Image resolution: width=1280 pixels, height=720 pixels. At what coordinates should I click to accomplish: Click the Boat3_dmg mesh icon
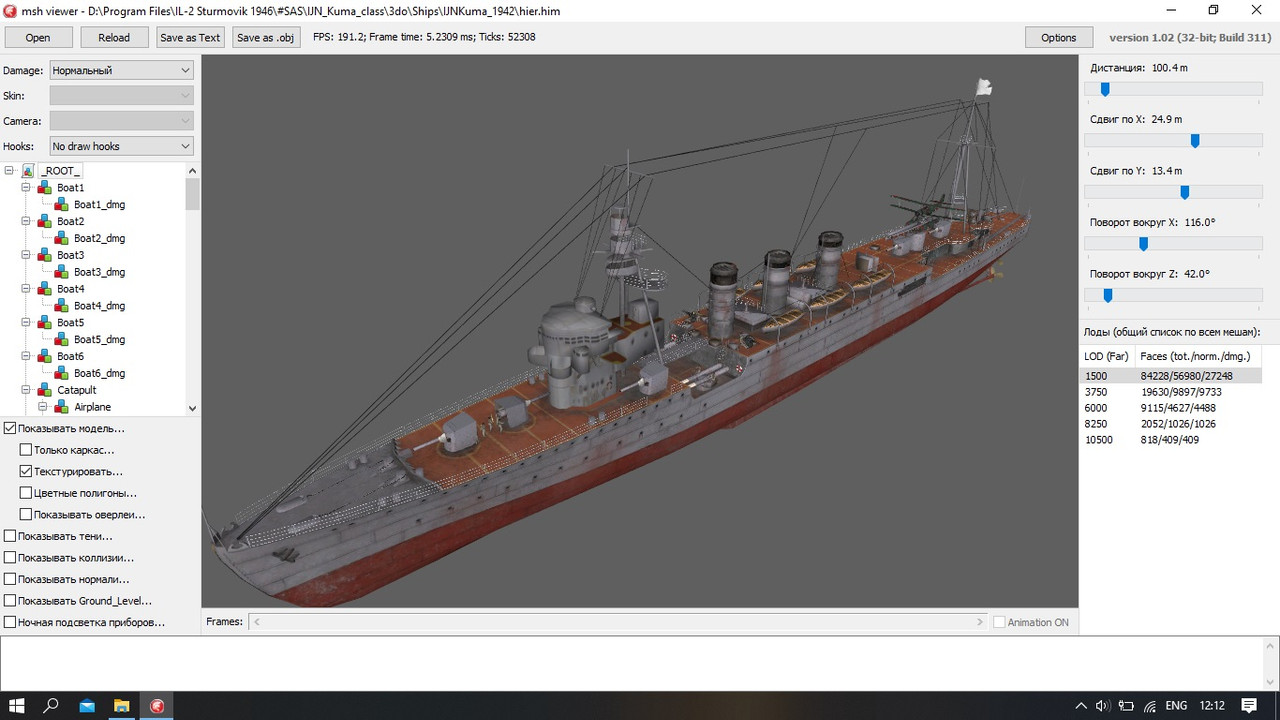(x=62, y=272)
